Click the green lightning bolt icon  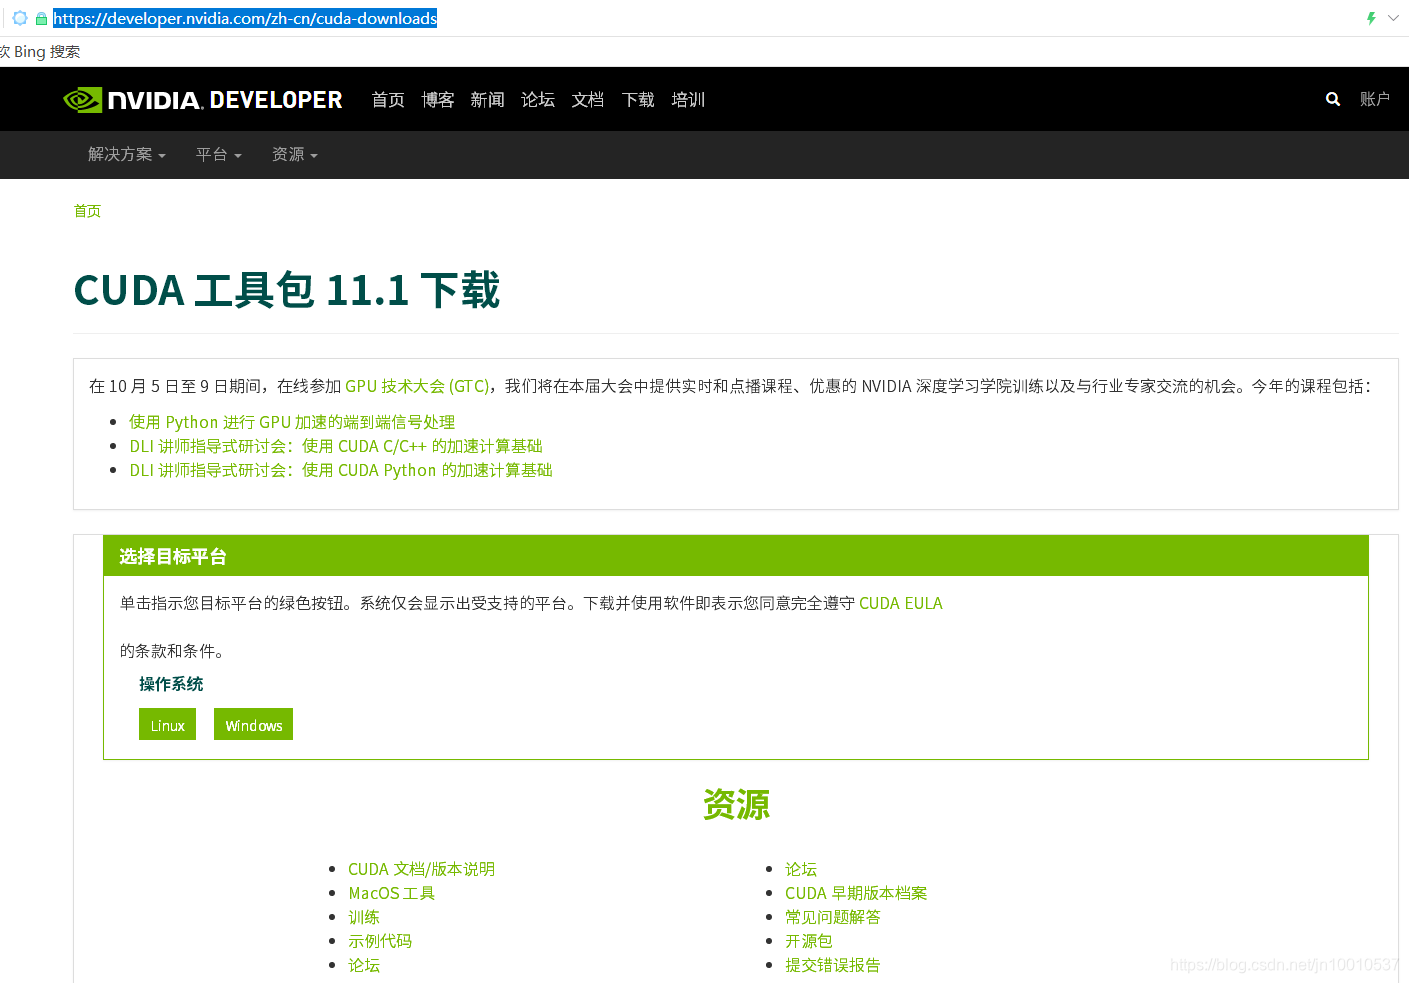pos(1371,18)
